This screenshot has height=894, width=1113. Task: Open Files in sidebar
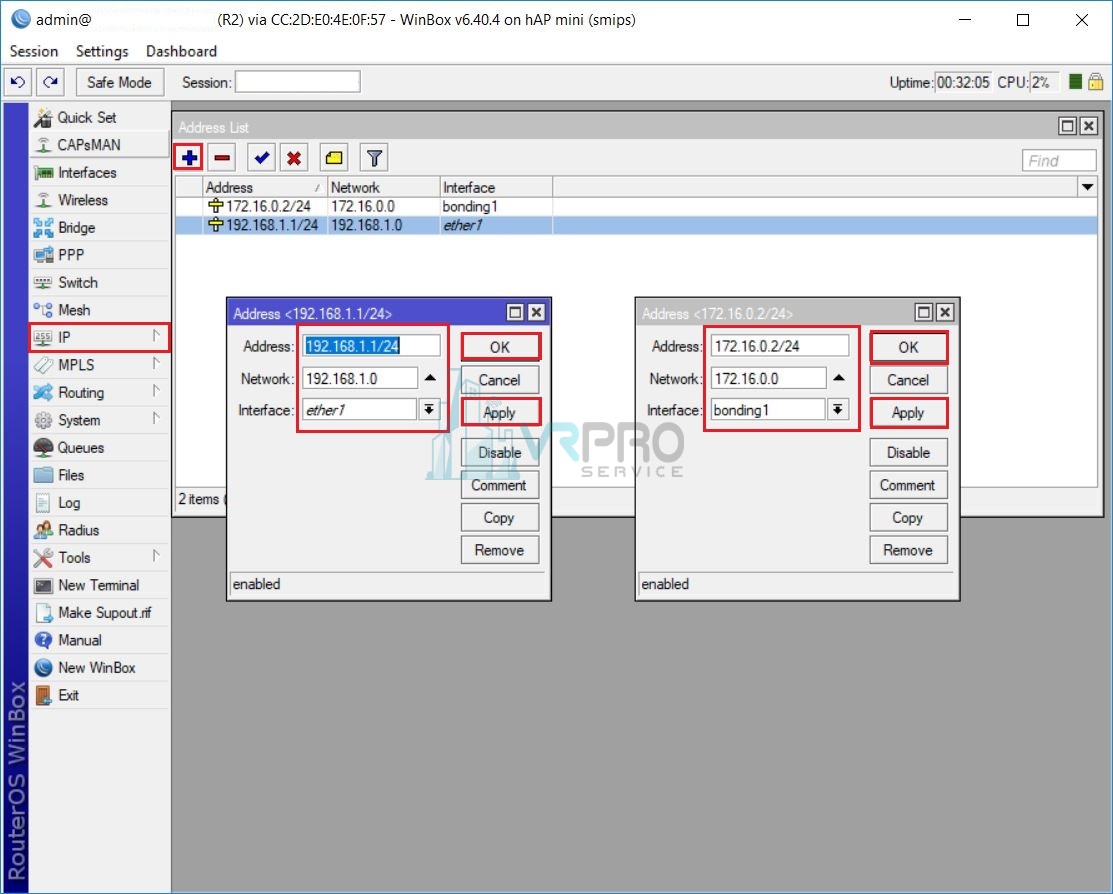[99, 475]
